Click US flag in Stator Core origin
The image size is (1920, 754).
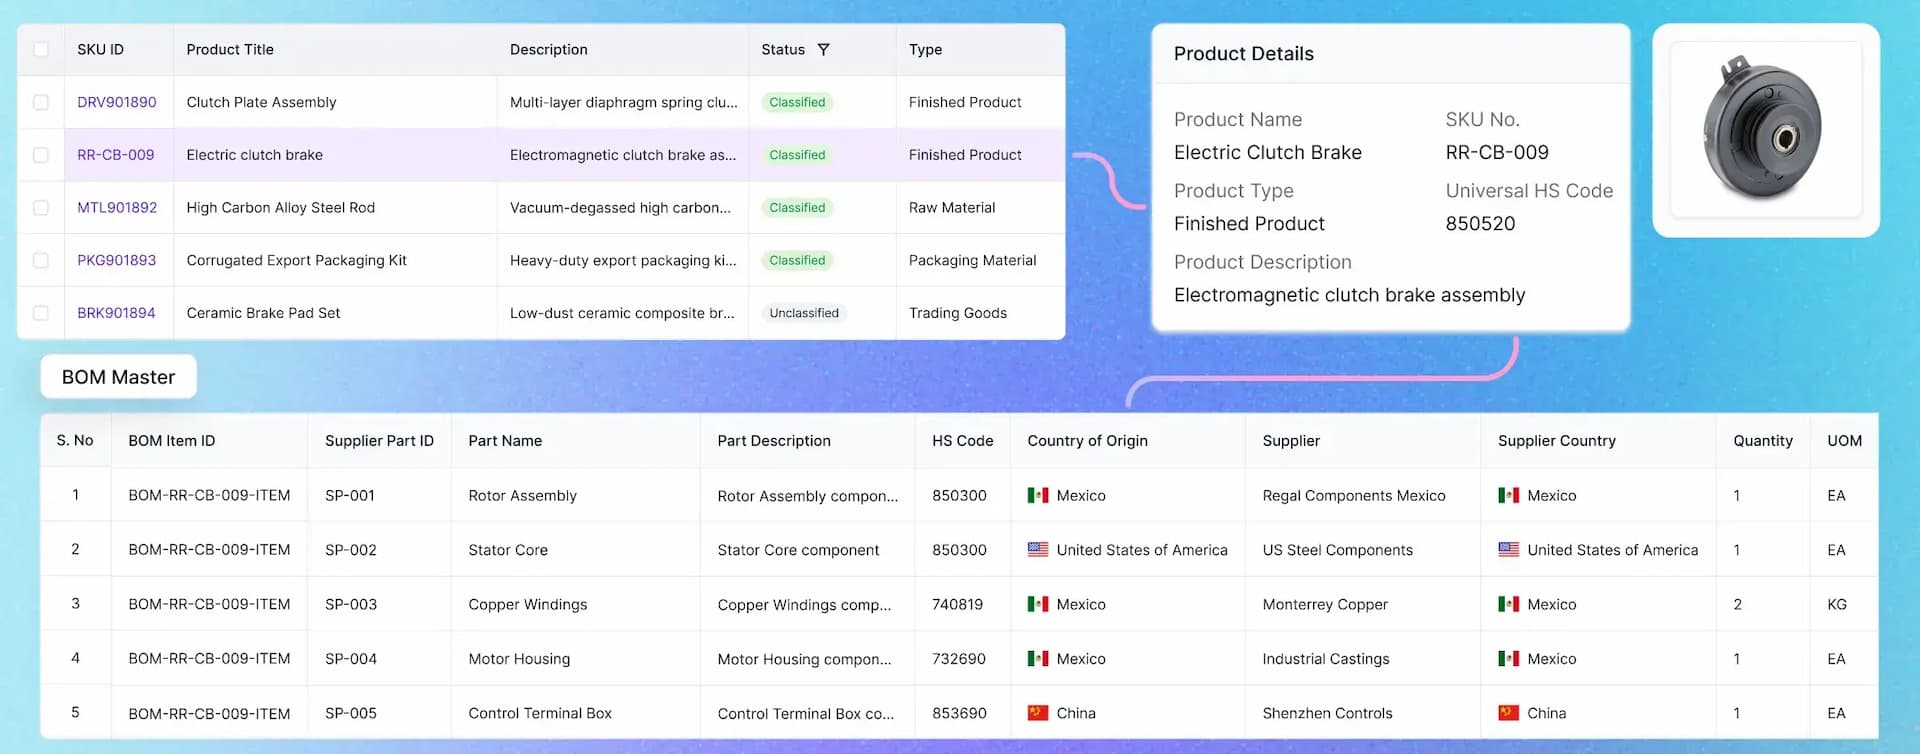1038,549
